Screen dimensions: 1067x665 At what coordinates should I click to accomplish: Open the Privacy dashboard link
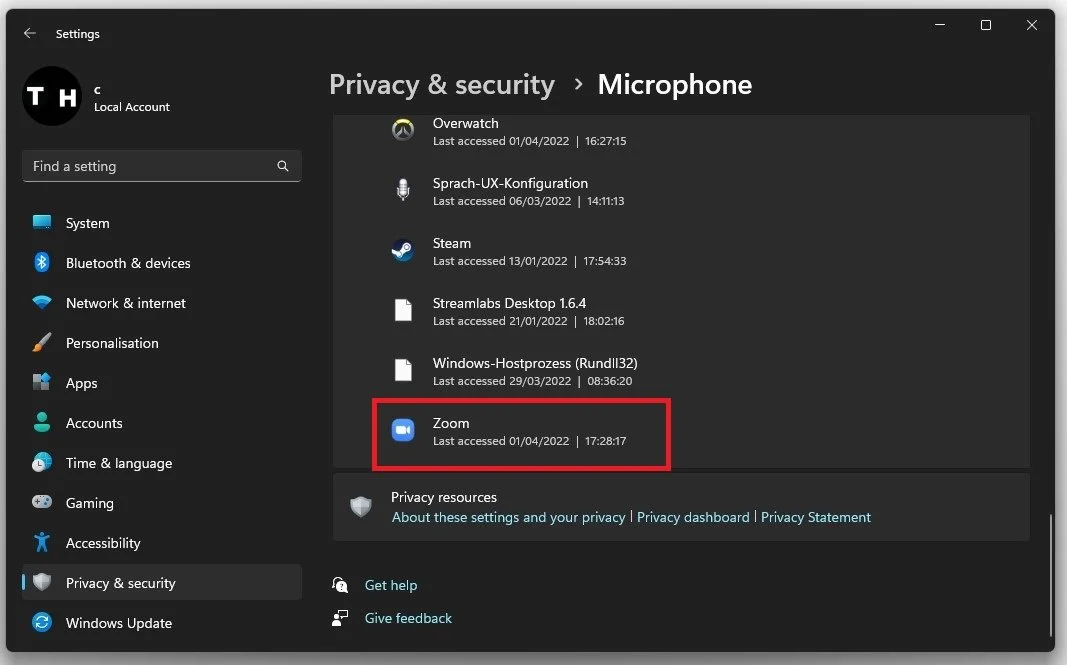(693, 517)
